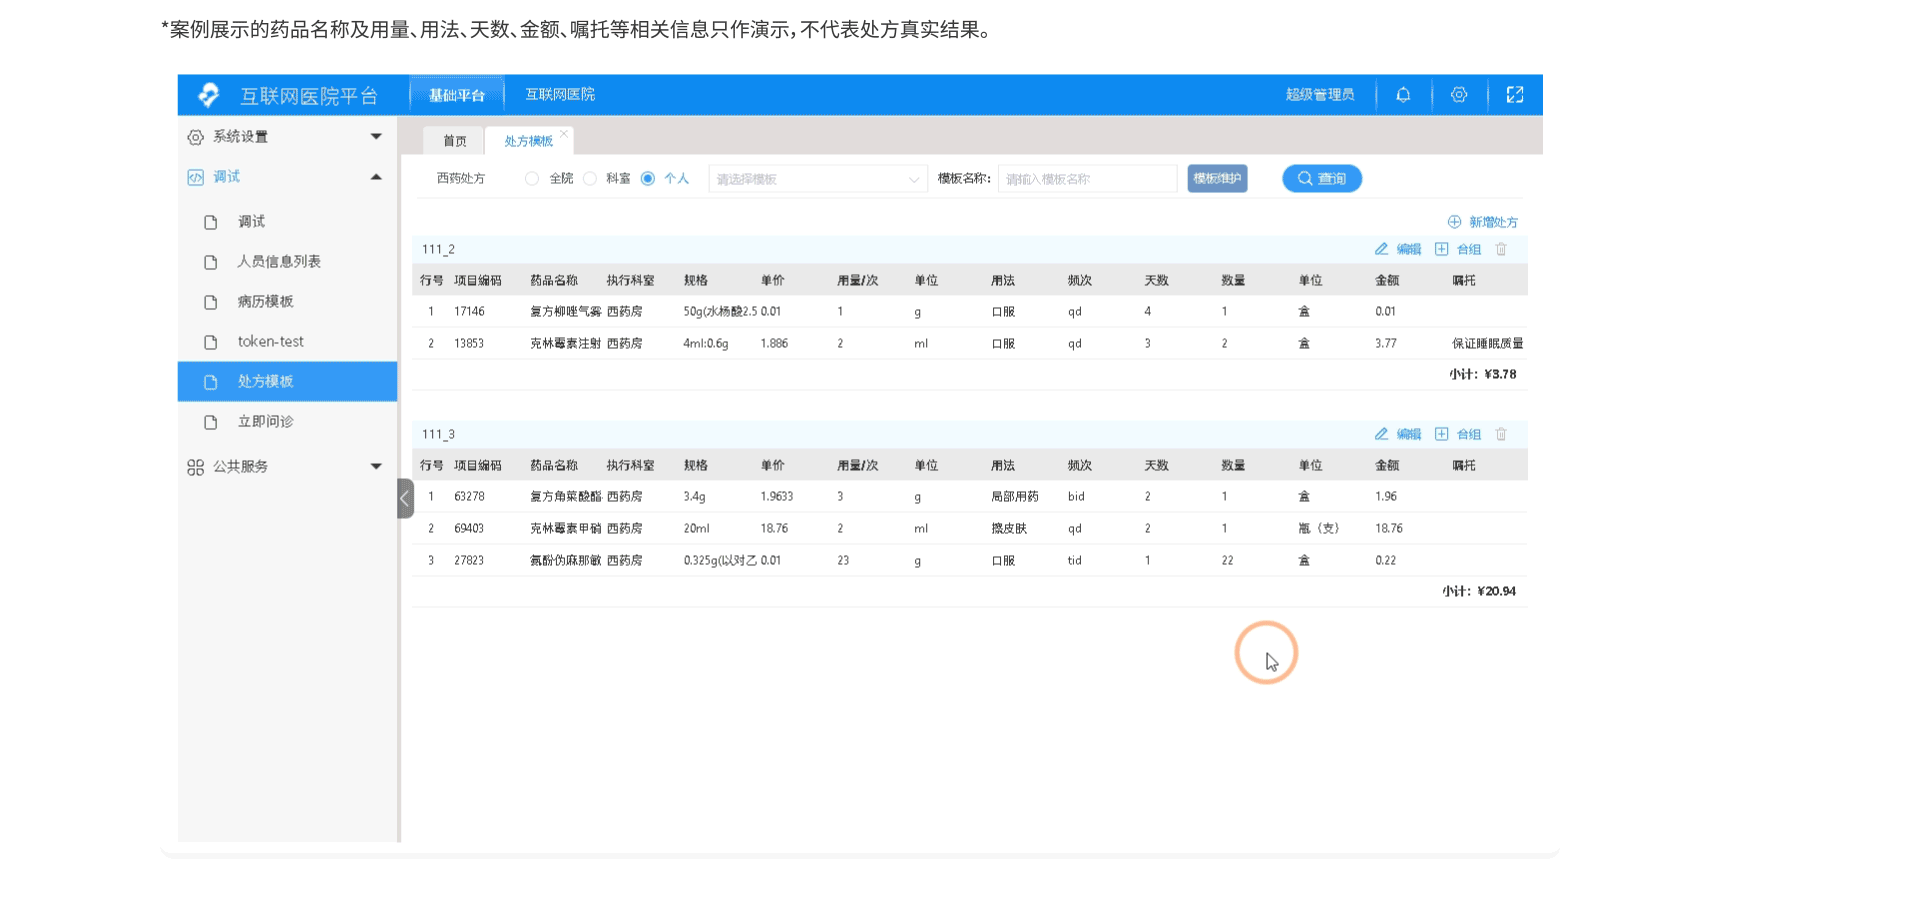Image resolution: width=1920 pixels, height=900 pixels.
Task: Open token-test in the sidebar
Action: click(288, 342)
